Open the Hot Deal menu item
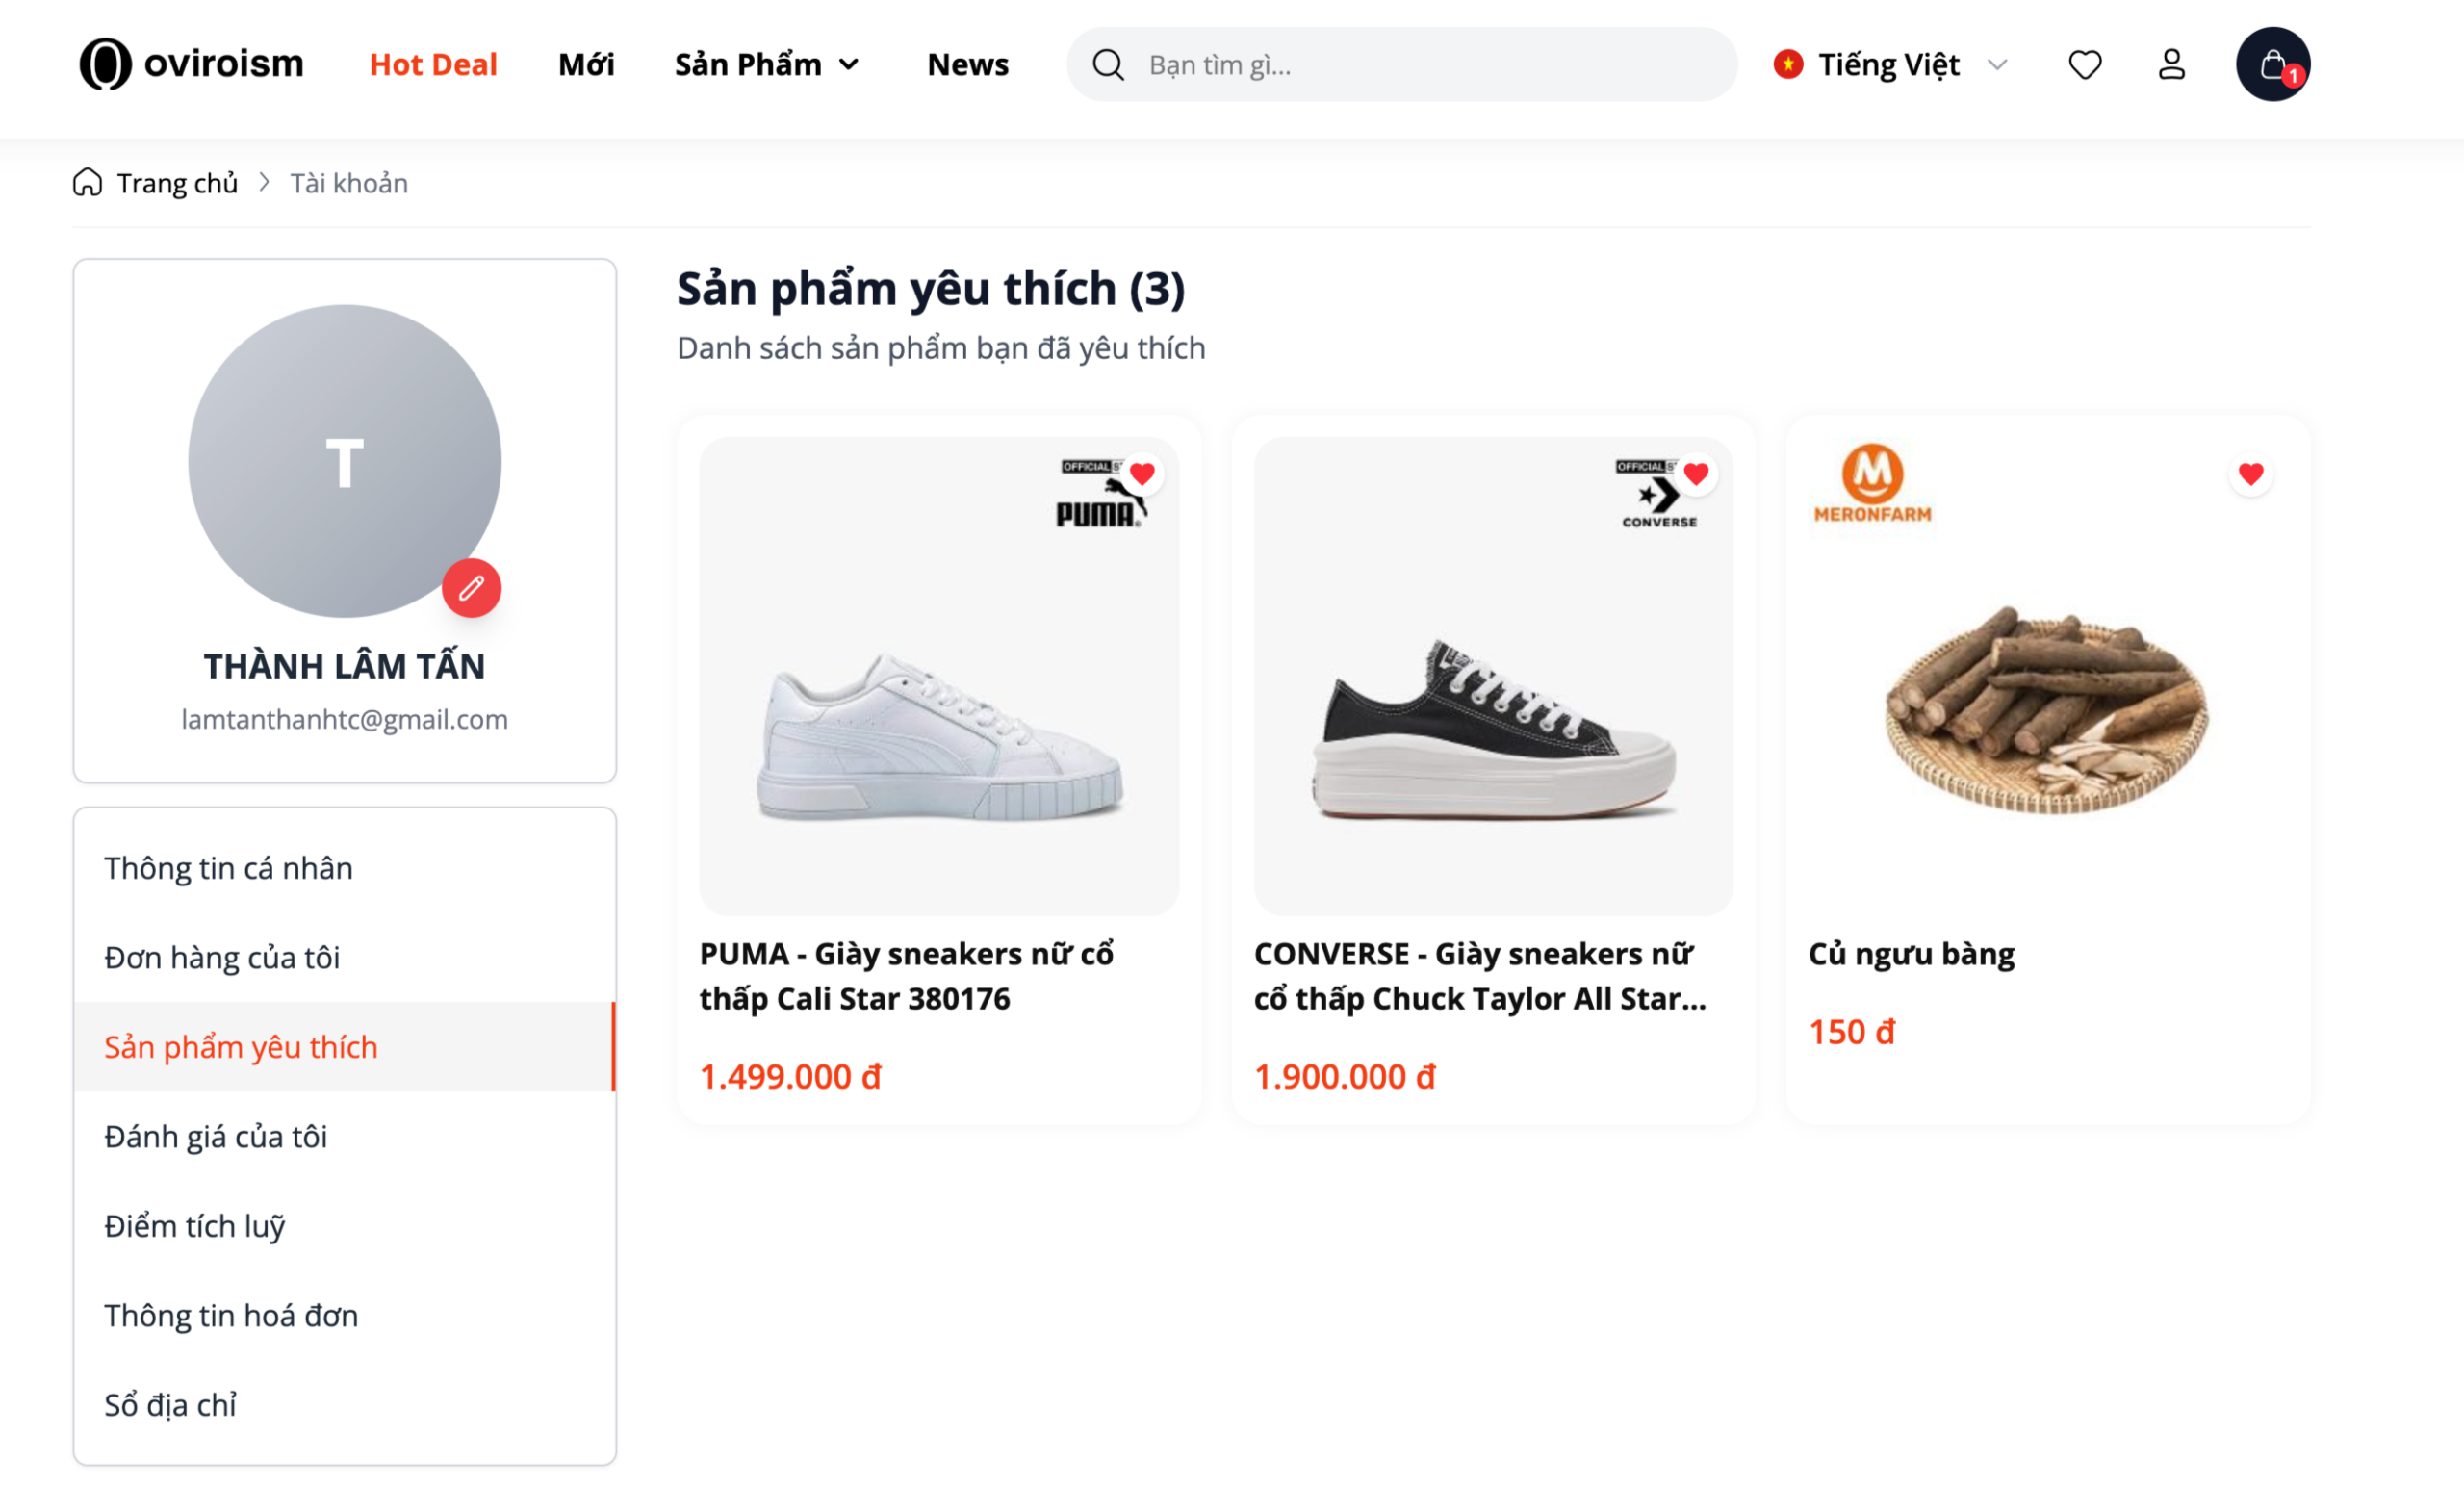This screenshot has width=2464, height=1487. click(x=433, y=65)
